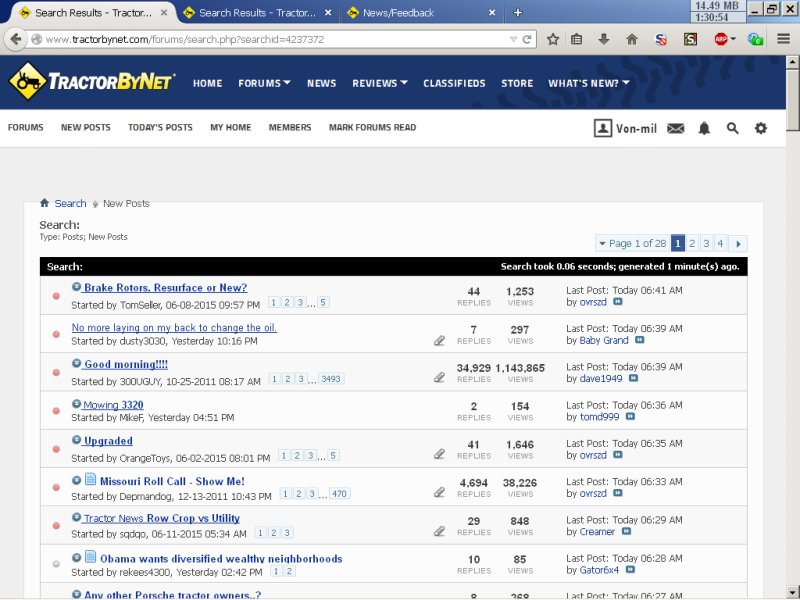Open the private messages envelope icon
This screenshot has width=800, height=600.
coord(676,128)
